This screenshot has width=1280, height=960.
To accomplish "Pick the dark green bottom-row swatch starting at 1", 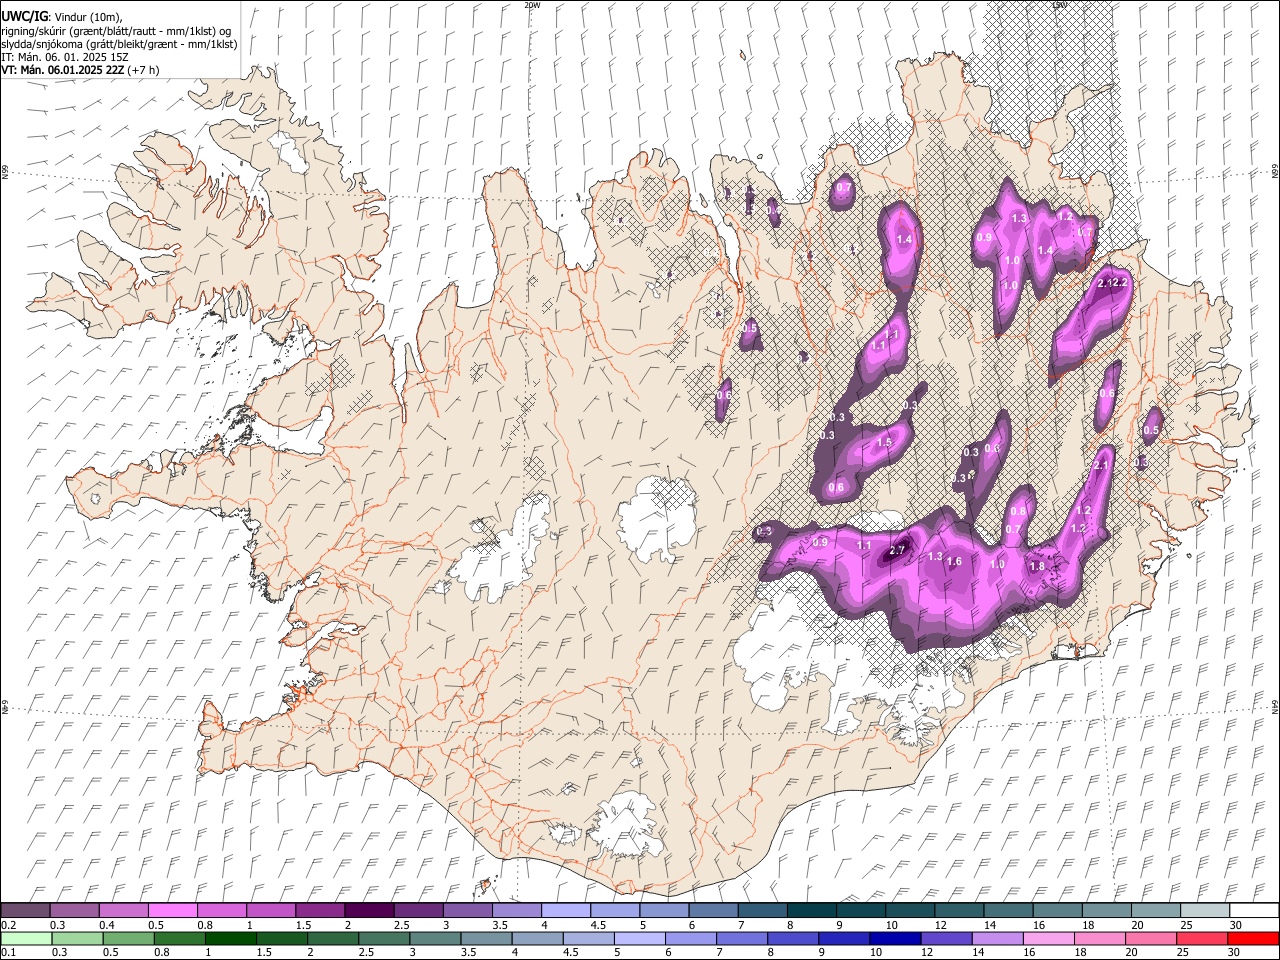I will 231,938.
